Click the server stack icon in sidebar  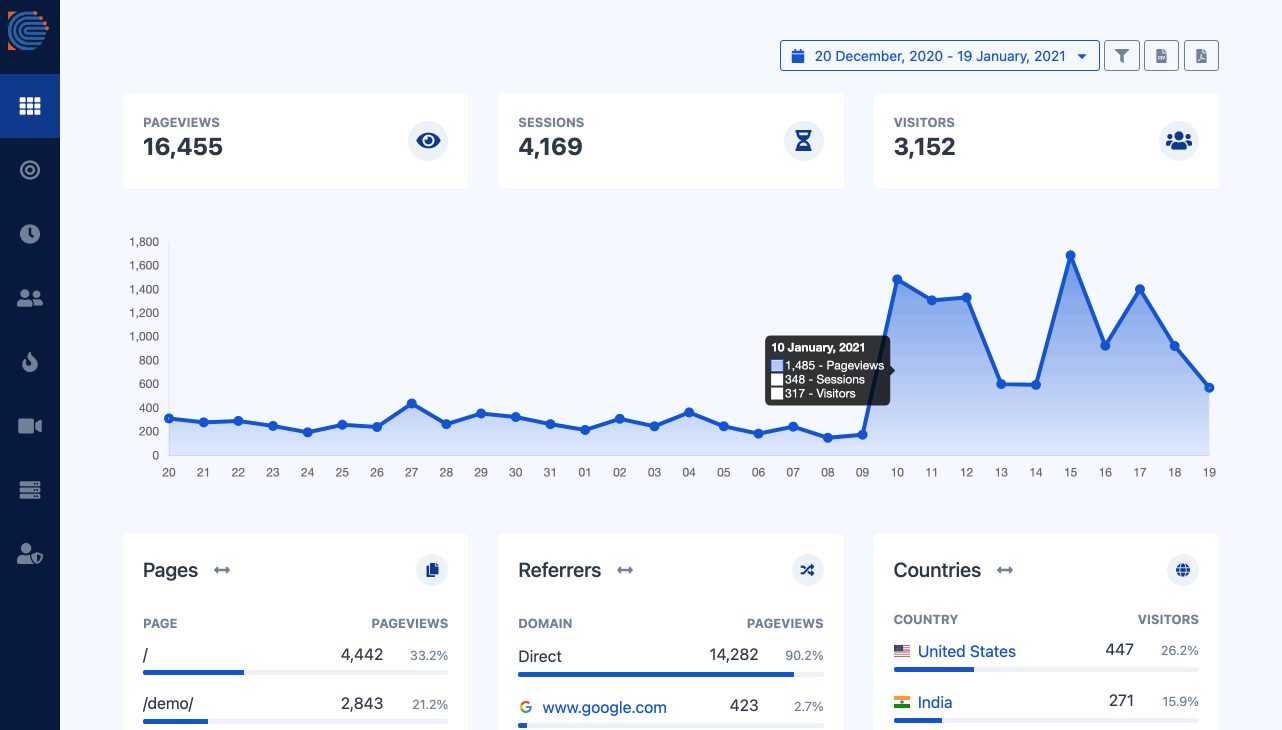tap(30, 490)
